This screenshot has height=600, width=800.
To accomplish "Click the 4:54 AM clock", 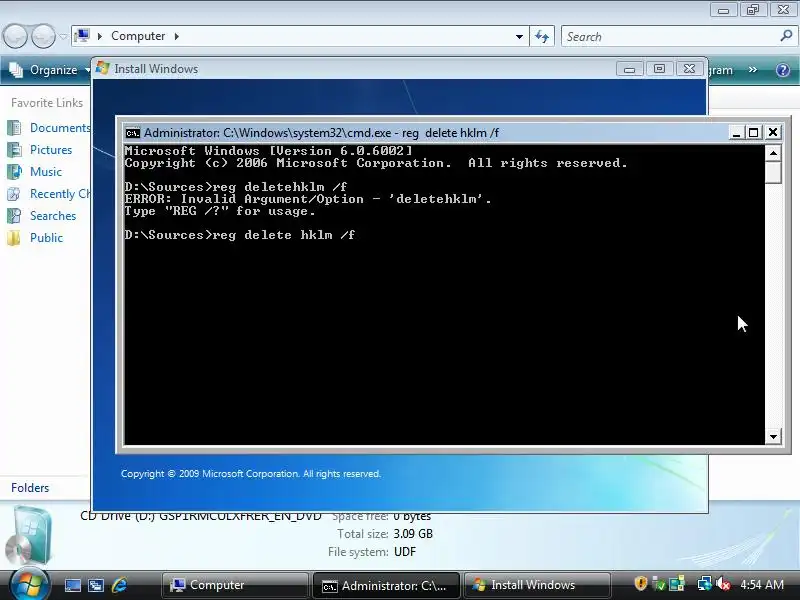I will 762,585.
